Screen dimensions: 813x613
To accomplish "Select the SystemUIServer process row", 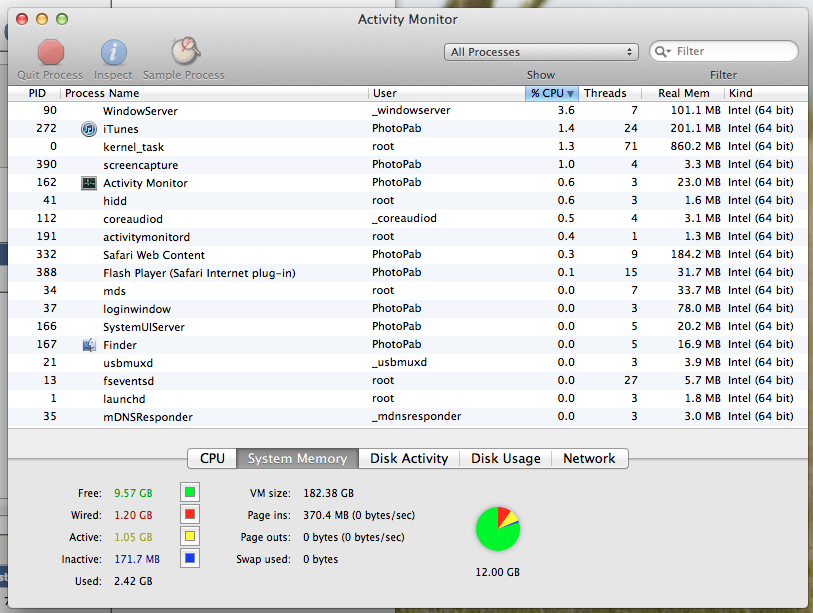I will click(408, 327).
